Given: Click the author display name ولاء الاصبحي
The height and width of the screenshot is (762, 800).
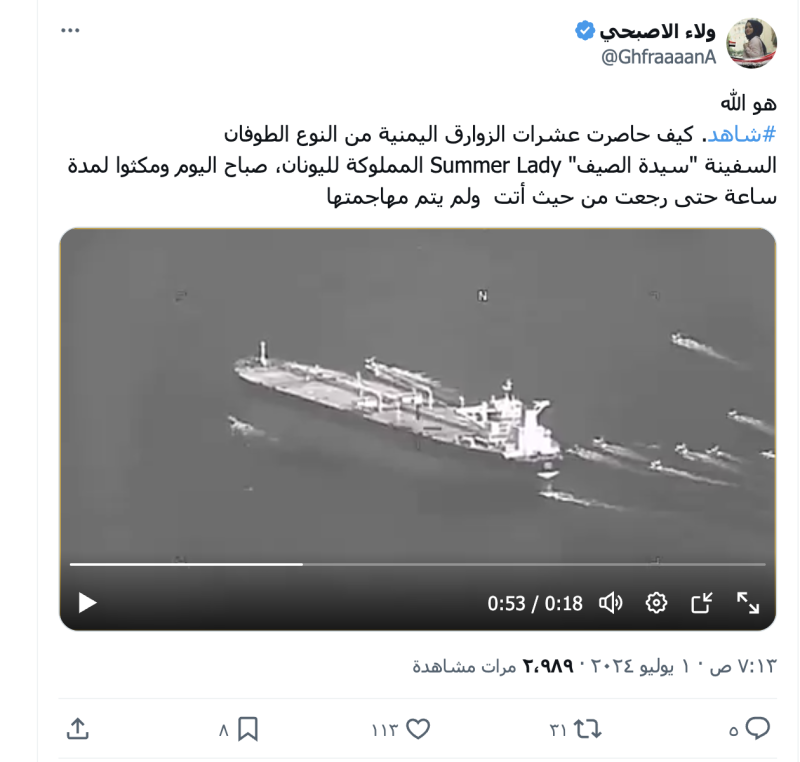Looking at the screenshot, I should (x=657, y=32).
